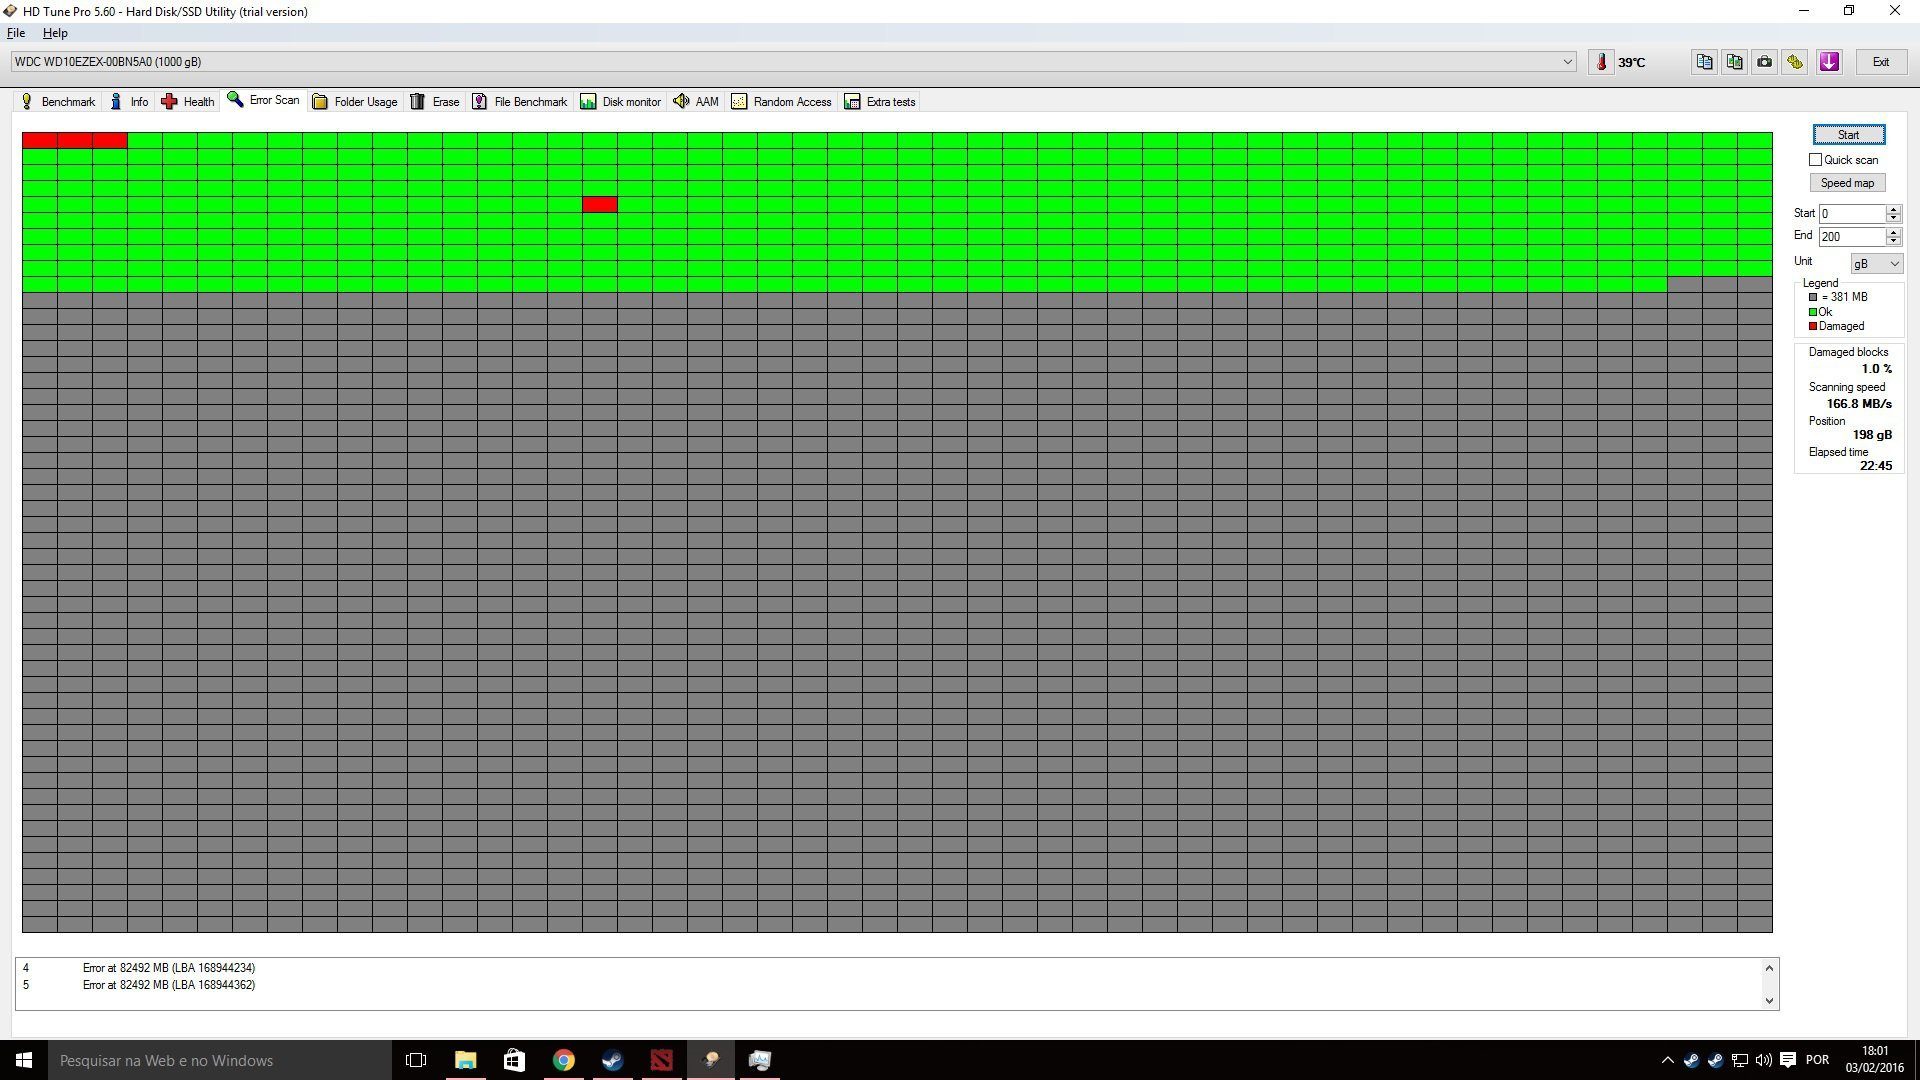Switch to the Info tab

(x=130, y=102)
